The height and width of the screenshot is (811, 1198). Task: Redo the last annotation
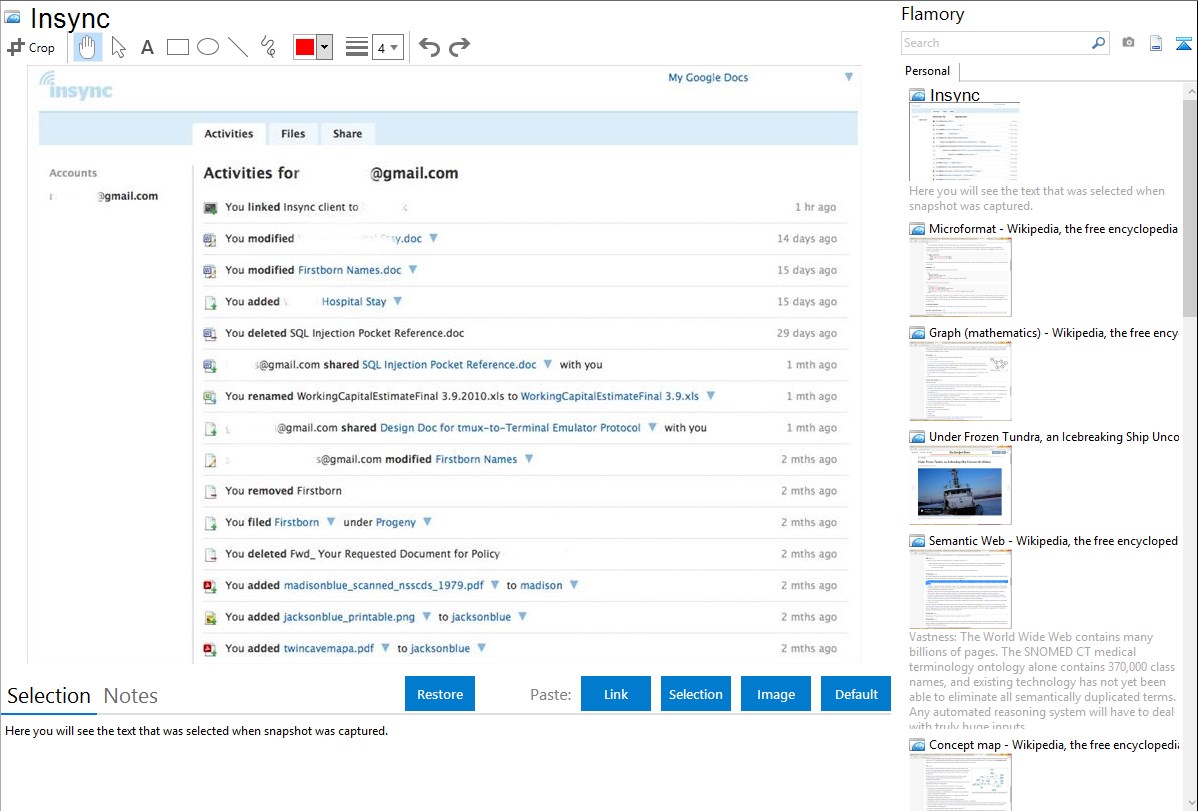click(459, 47)
